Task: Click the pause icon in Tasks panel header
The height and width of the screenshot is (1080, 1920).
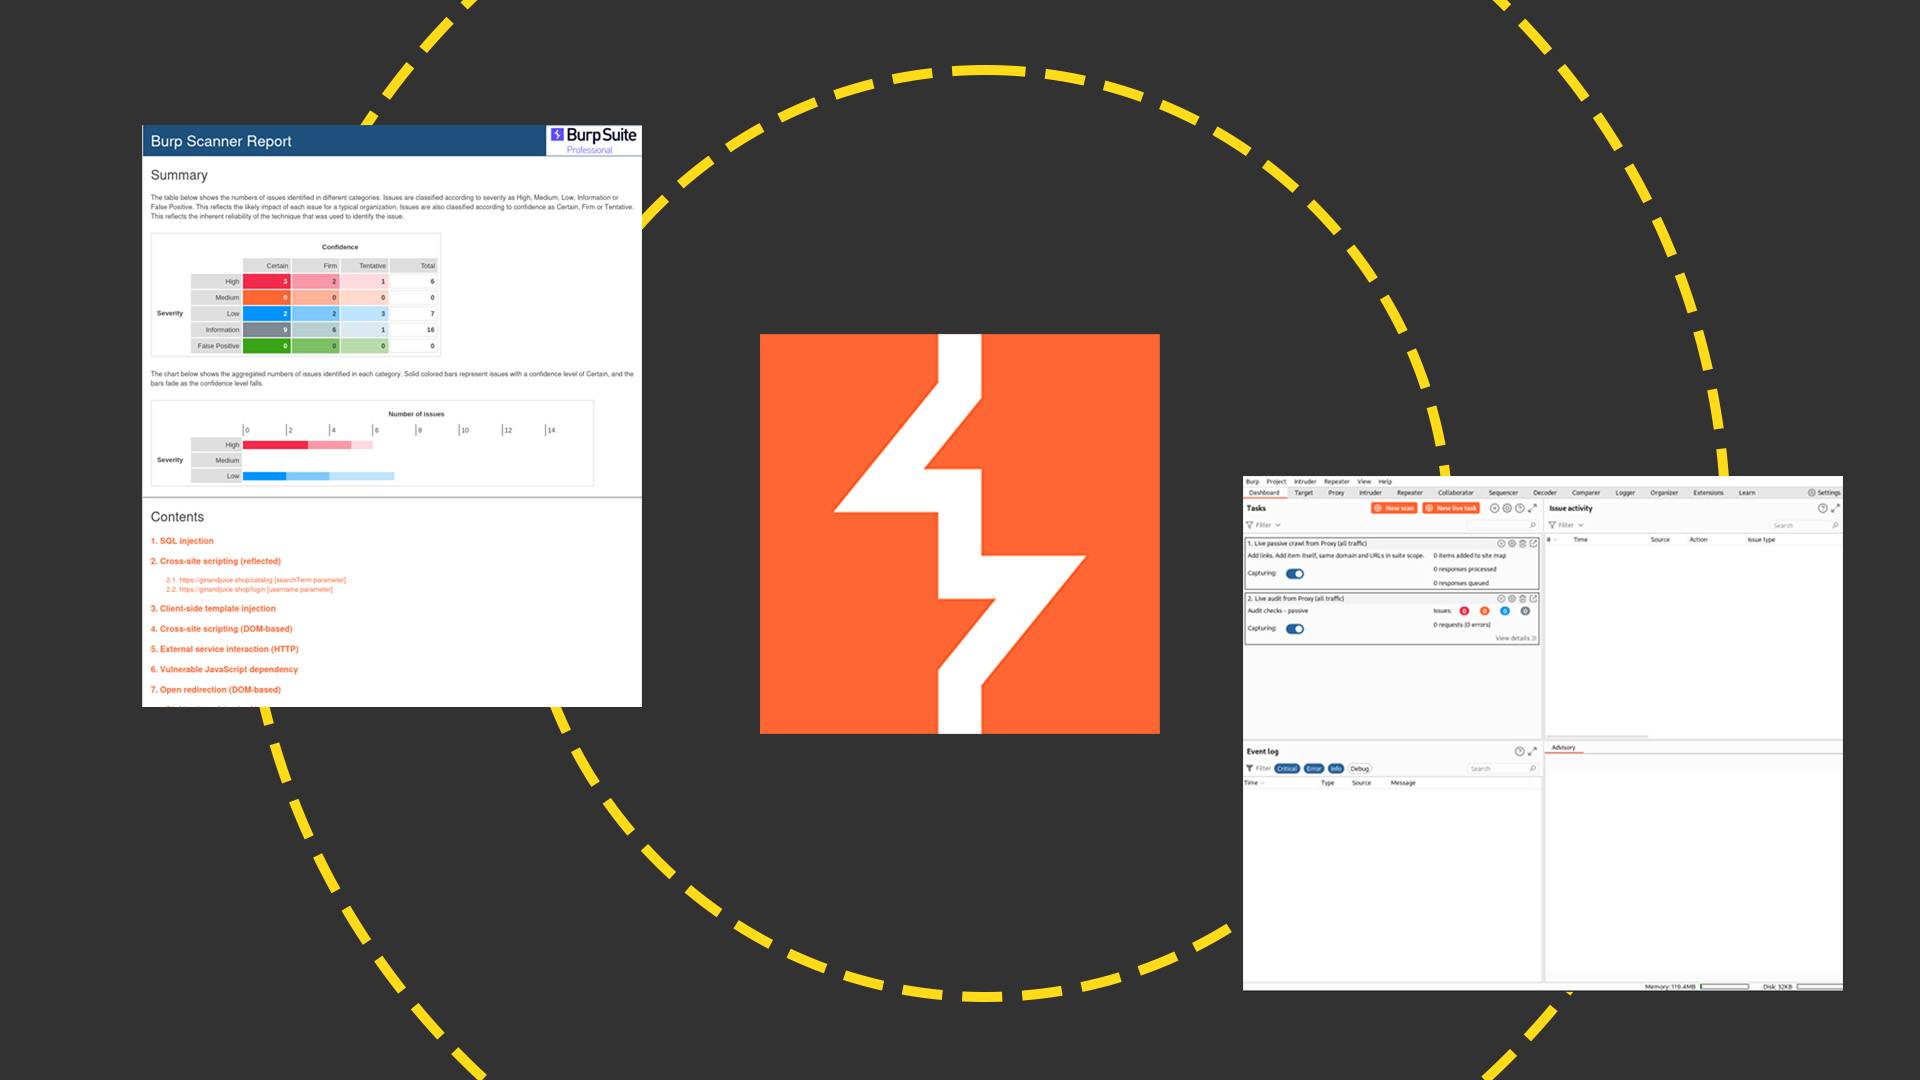Action: (x=1495, y=508)
